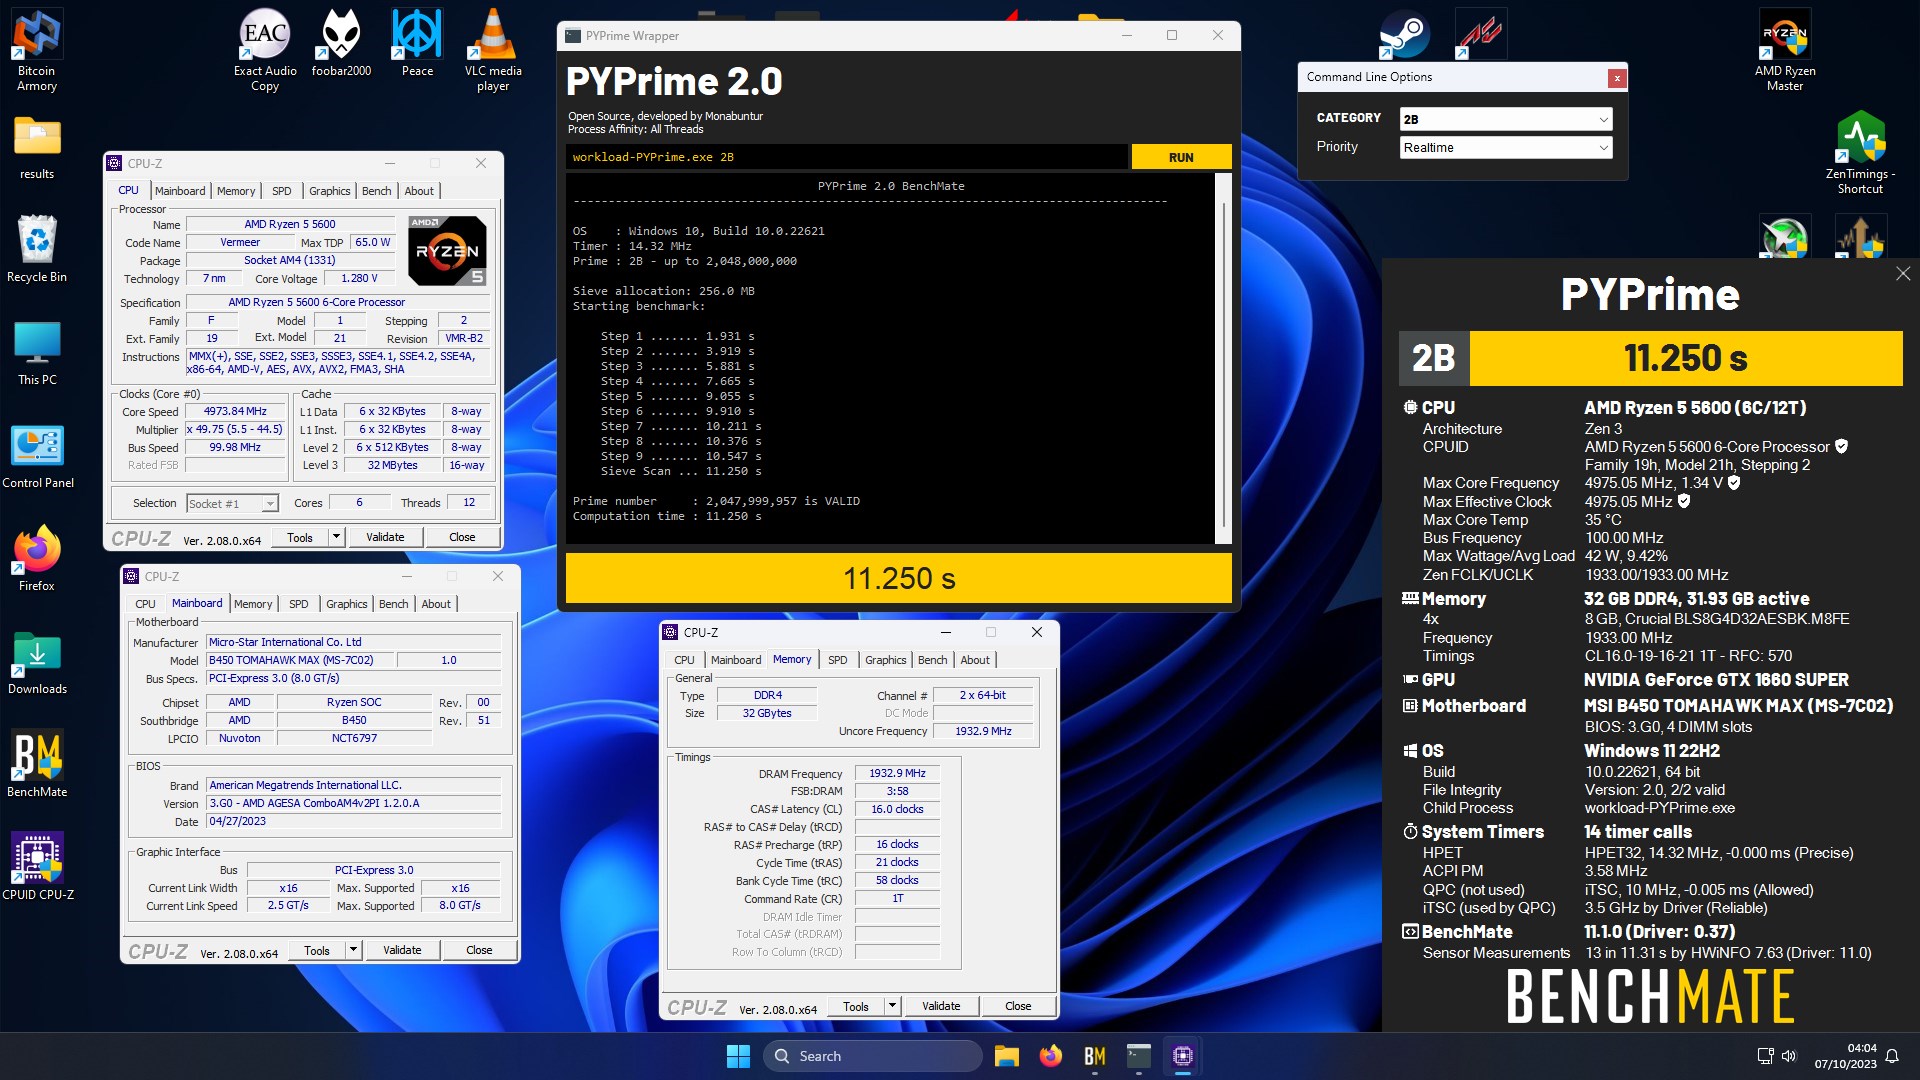Click the CAS# Latency 16.0 clocks value

pyautogui.click(x=897, y=810)
